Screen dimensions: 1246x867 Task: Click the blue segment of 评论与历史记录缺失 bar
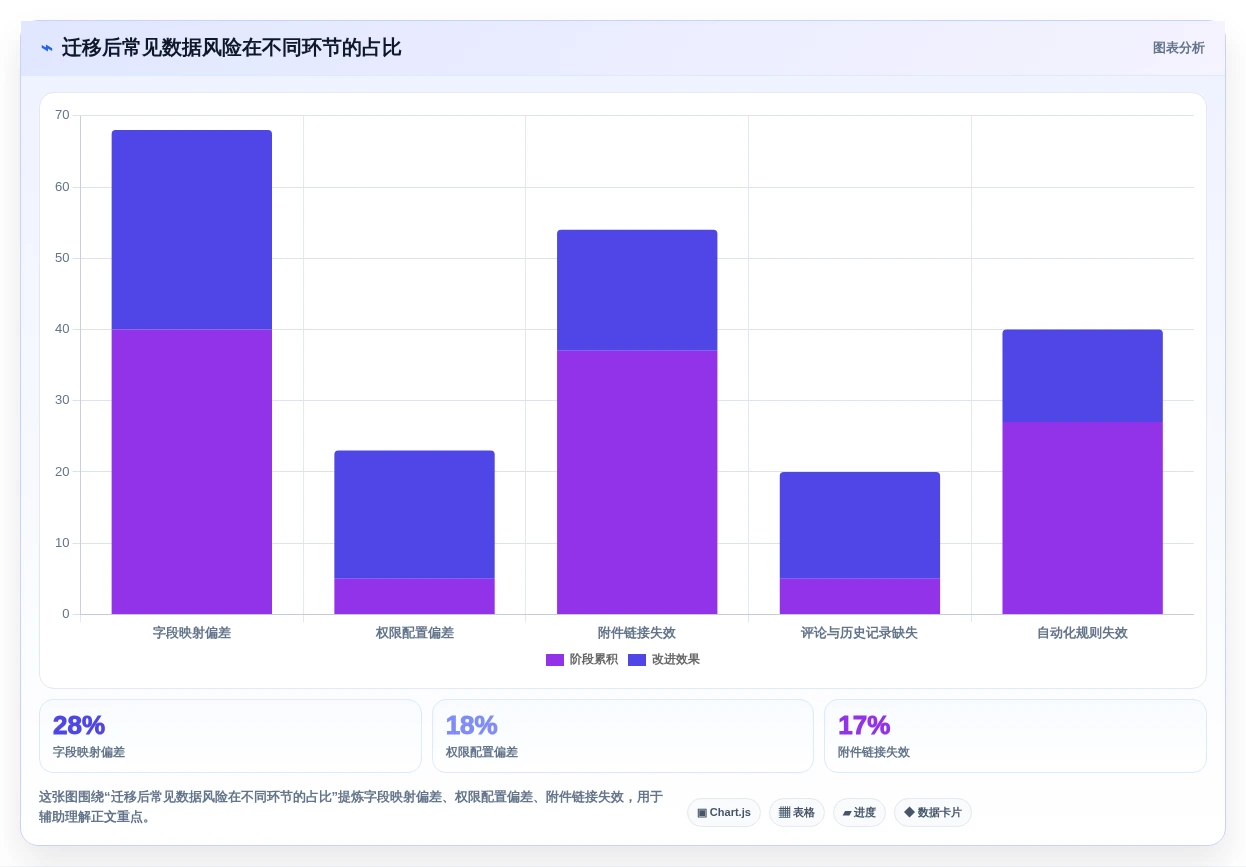pos(860,525)
